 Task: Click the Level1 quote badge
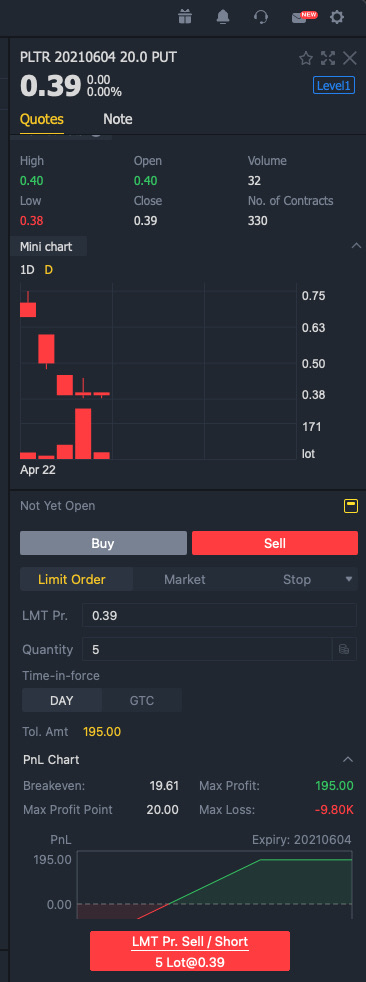[334, 86]
